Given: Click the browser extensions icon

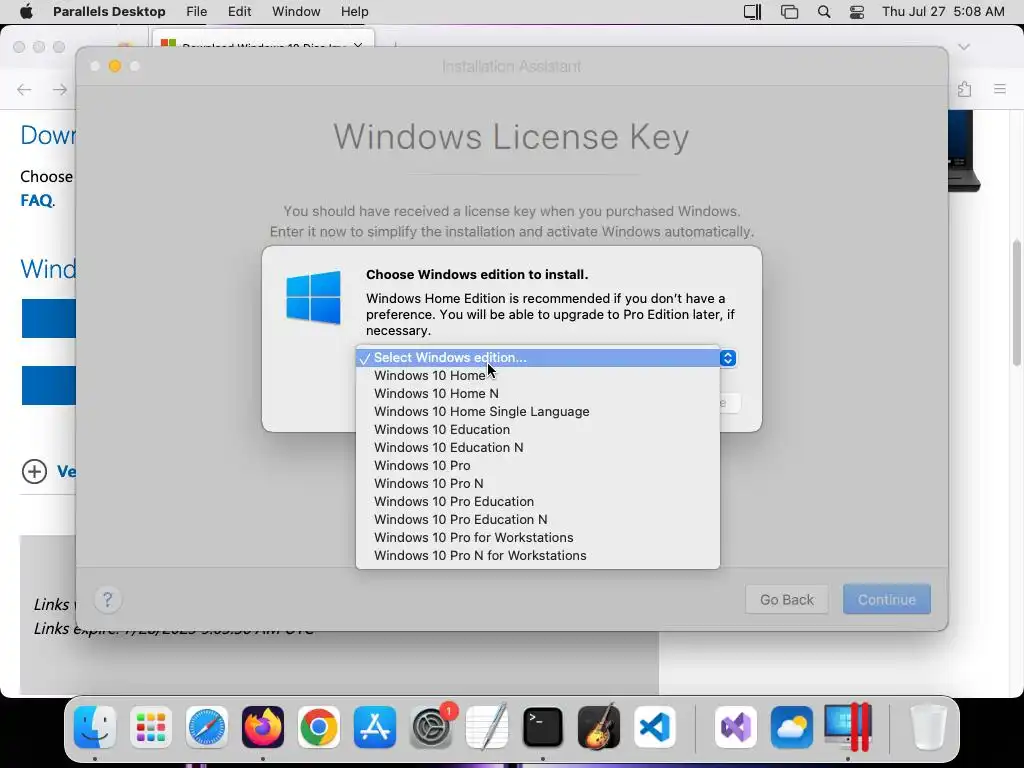Looking at the screenshot, I should [965, 88].
